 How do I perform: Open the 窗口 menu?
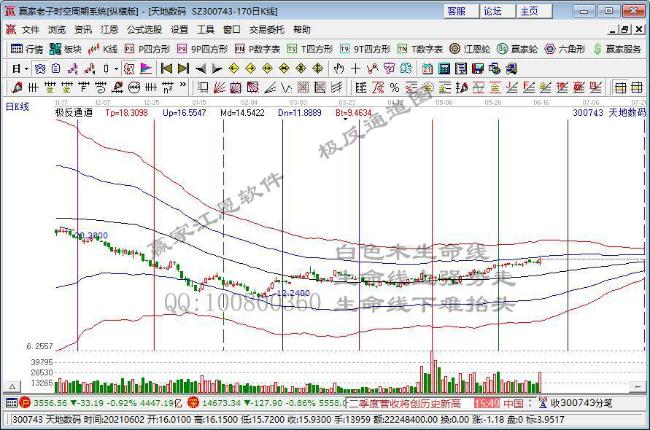click(x=232, y=29)
